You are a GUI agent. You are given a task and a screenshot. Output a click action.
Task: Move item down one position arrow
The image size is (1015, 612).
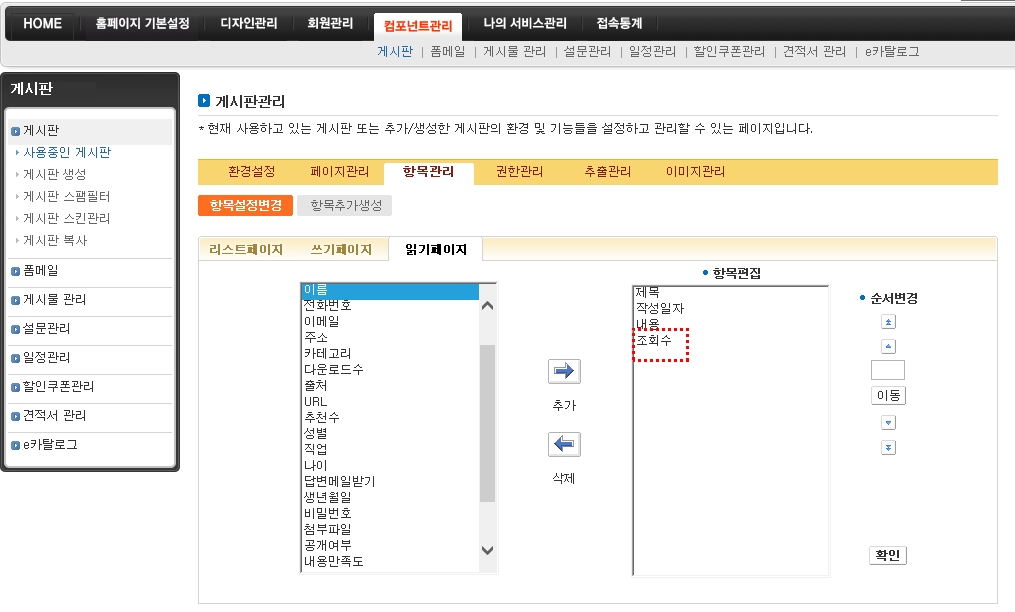point(887,422)
